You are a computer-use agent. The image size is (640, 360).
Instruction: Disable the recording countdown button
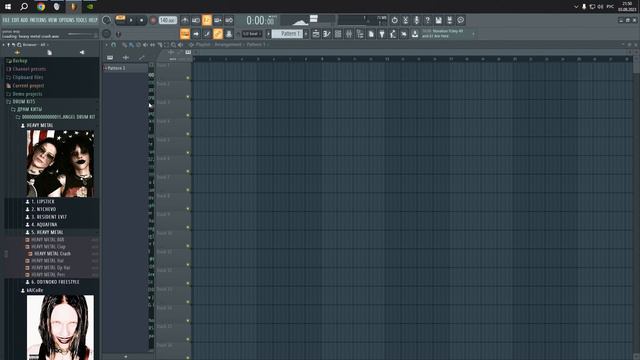coord(207,20)
